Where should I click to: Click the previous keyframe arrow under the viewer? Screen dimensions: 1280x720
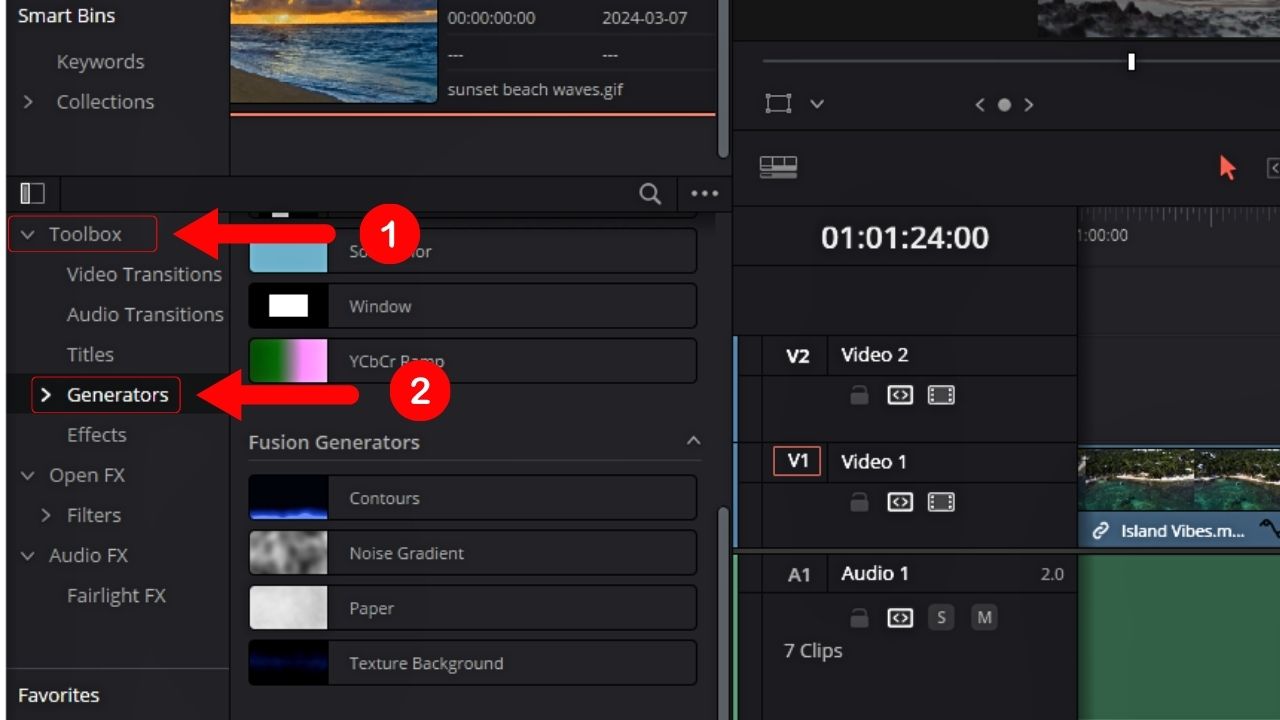pos(979,104)
